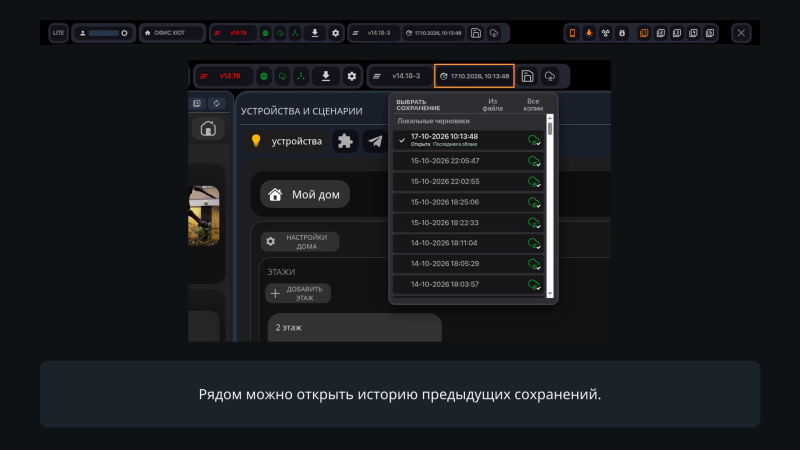Switch to layer 1 stacked icon
This screenshot has height=450, width=800.
tap(644, 33)
